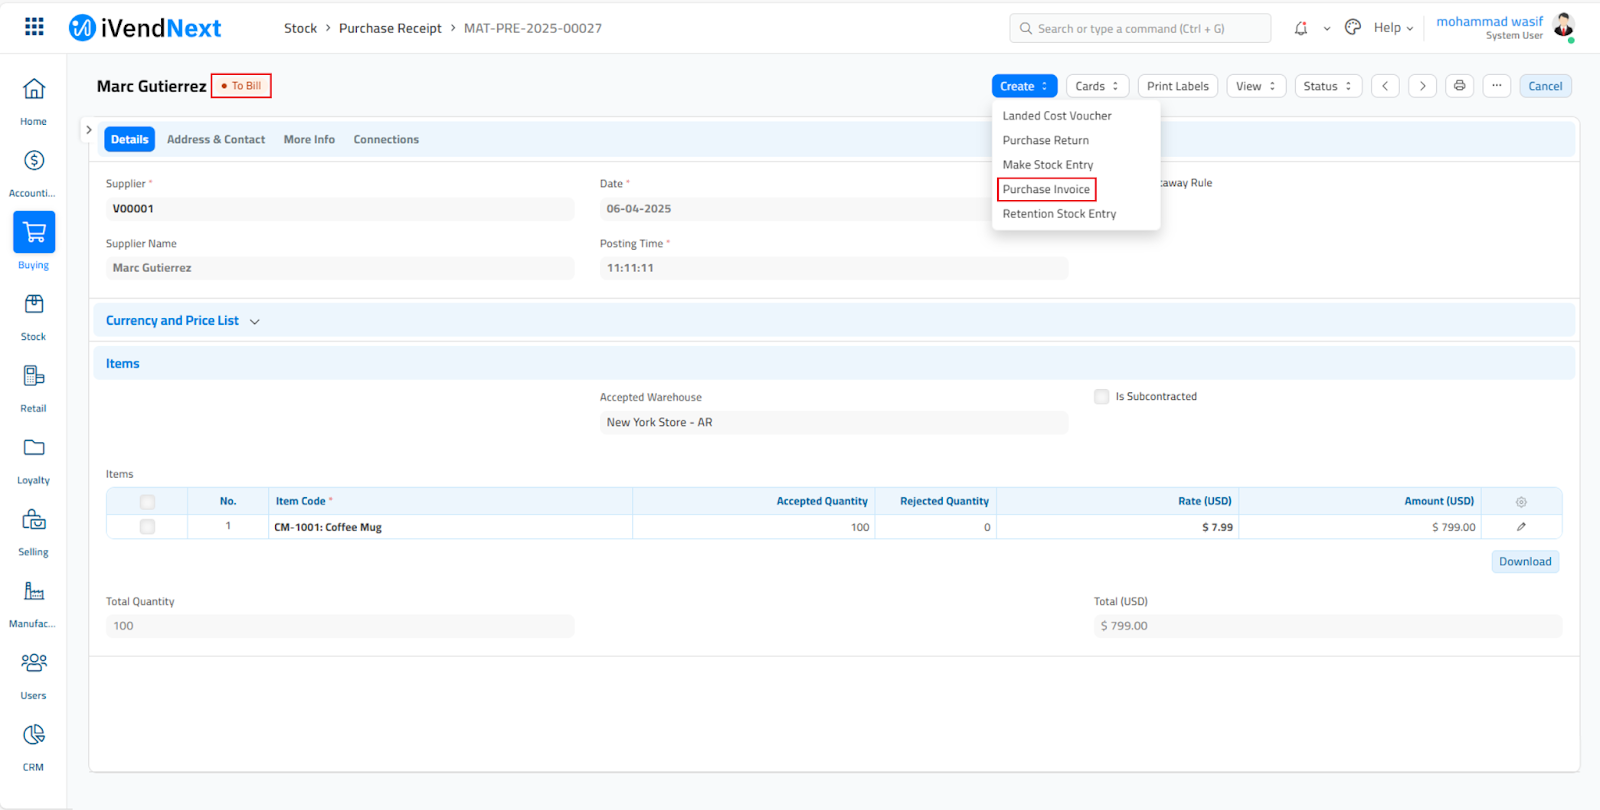1600x810 pixels.
Task: Click the Cancel button
Action: [1545, 86]
